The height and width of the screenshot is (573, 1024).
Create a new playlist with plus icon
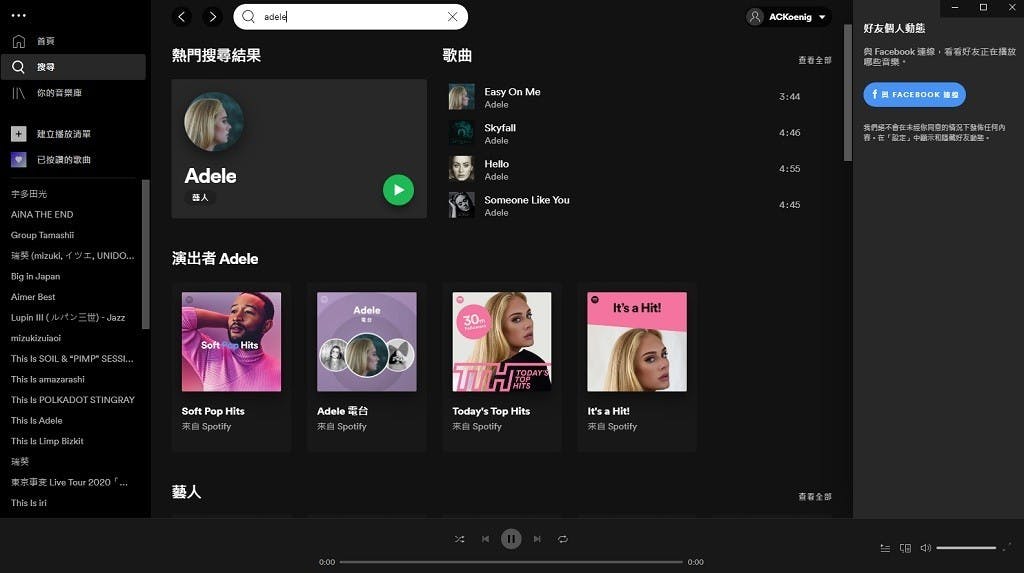coord(18,134)
